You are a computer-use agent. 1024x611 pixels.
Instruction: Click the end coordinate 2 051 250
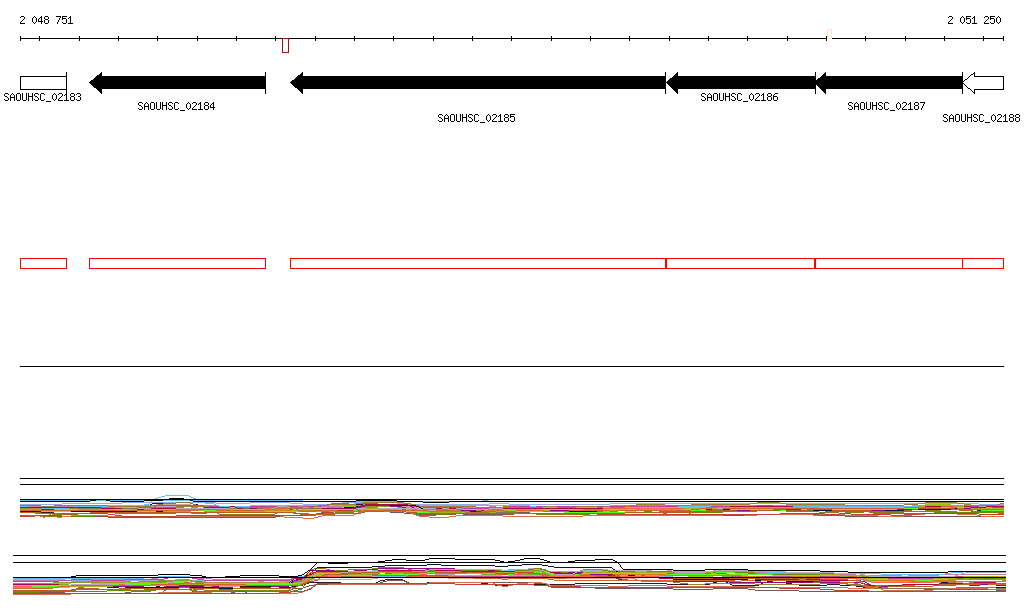pos(974,20)
